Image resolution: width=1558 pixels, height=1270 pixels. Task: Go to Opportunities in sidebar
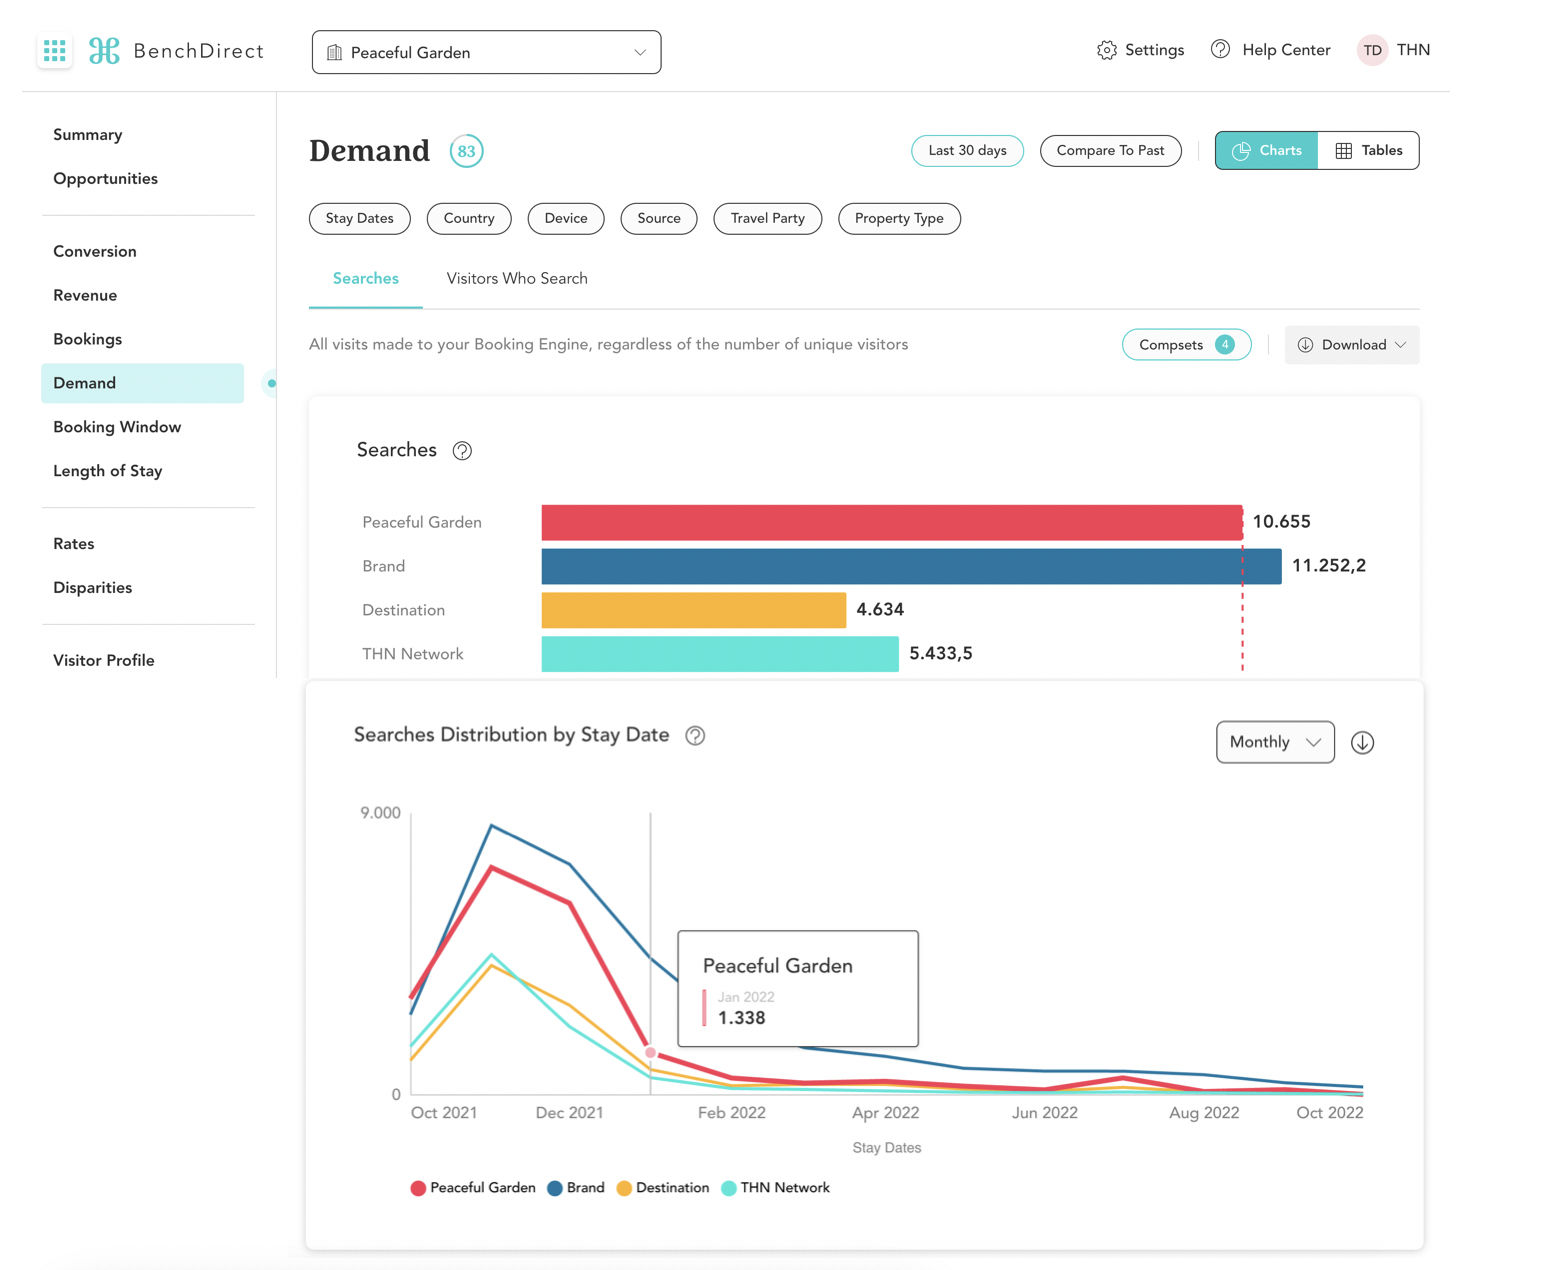(x=106, y=179)
